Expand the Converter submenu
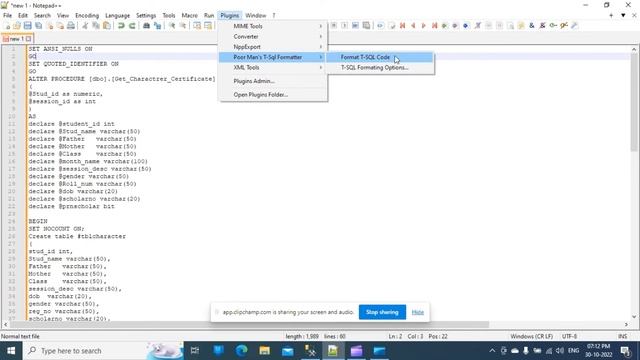This screenshot has width=640, height=360. 273,36
